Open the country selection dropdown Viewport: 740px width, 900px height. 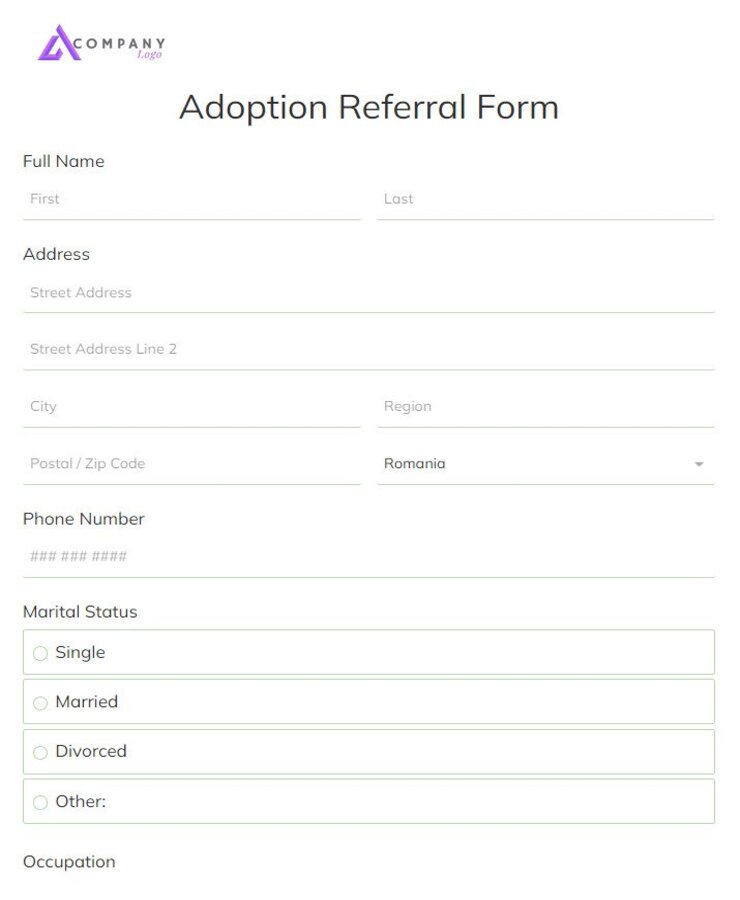(x=545, y=463)
